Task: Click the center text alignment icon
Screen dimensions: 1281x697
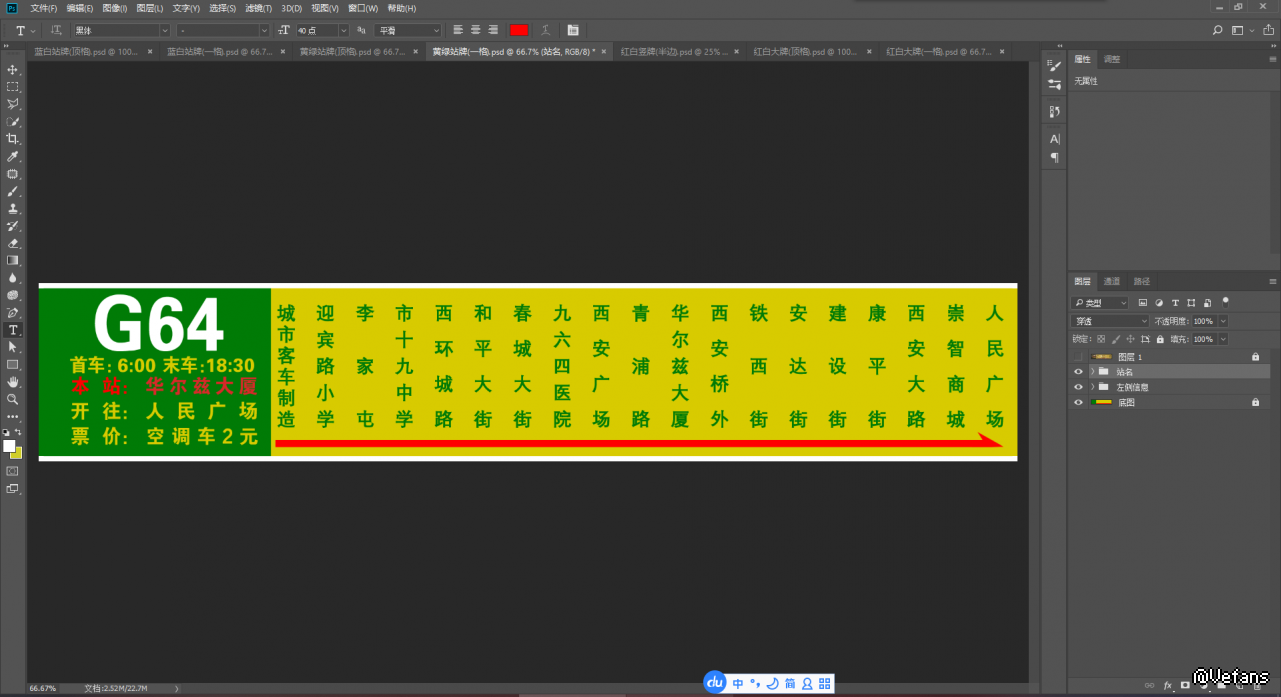Action: click(x=475, y=31)
